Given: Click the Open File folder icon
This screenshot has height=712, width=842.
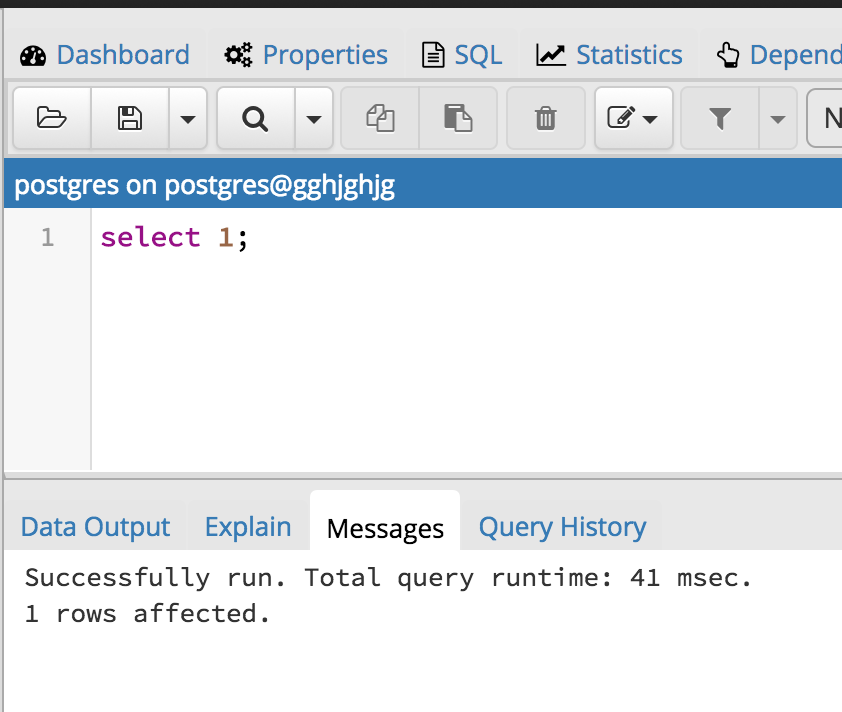Looking at the screenshot, I should (x=51, y=119).
